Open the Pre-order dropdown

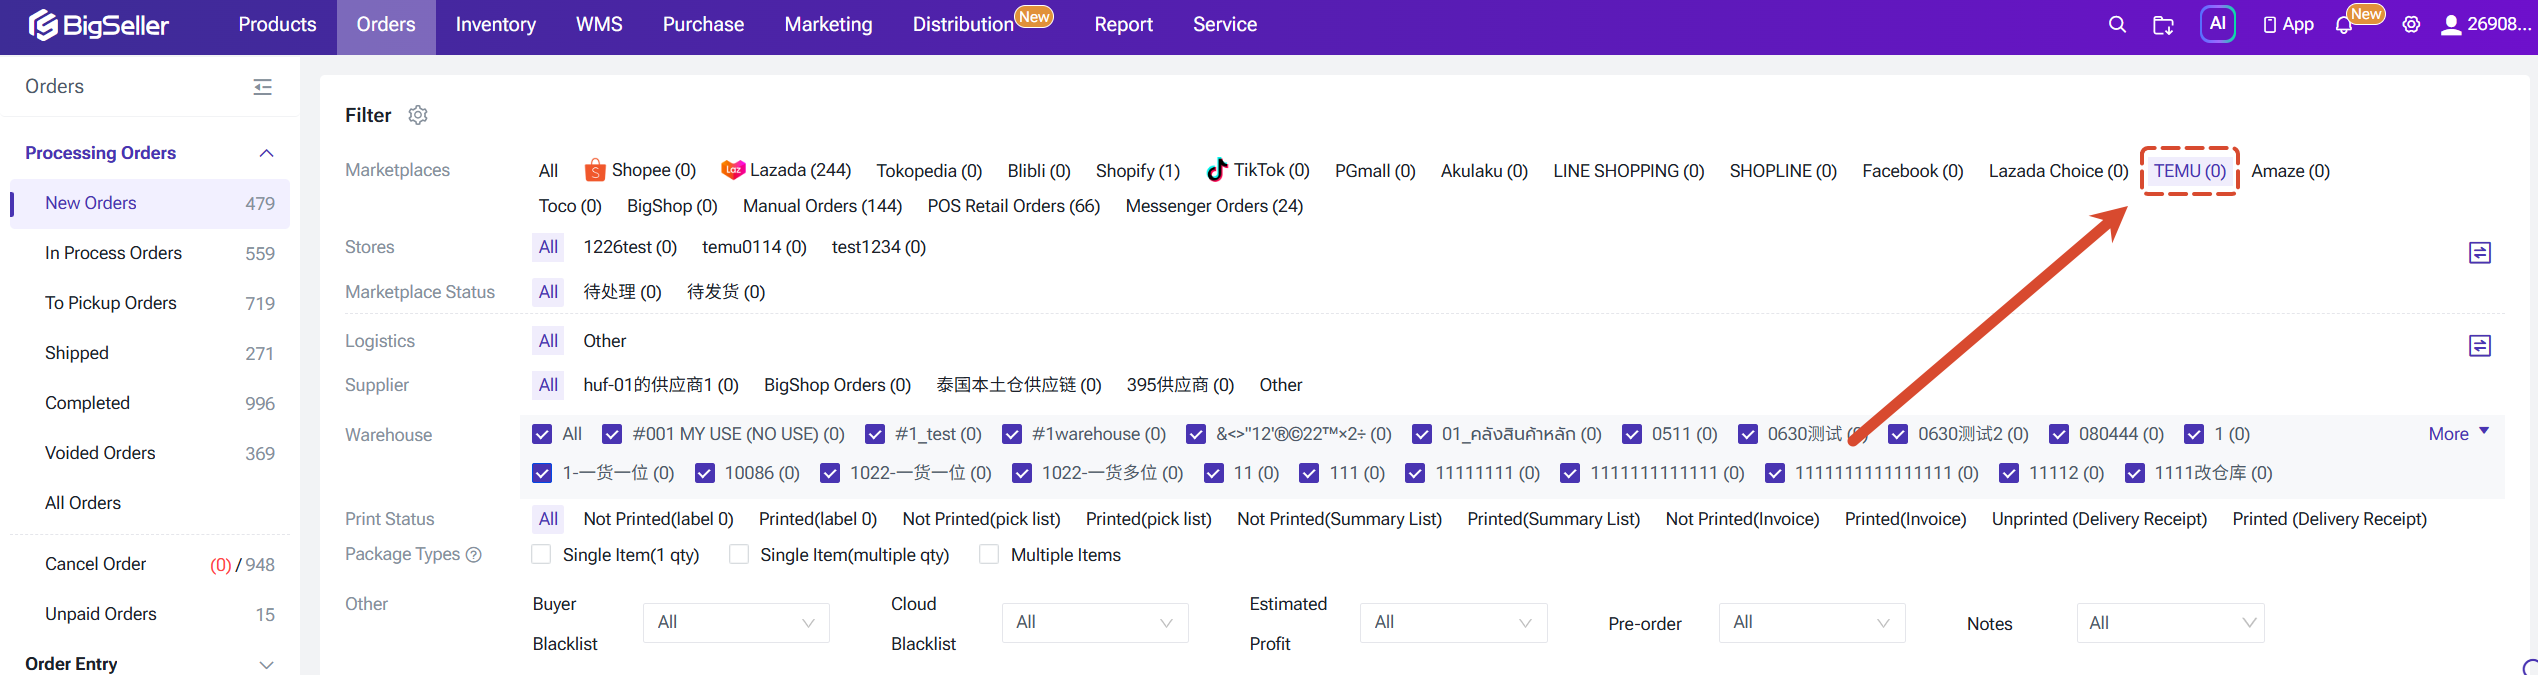(x=1812, y=623)
